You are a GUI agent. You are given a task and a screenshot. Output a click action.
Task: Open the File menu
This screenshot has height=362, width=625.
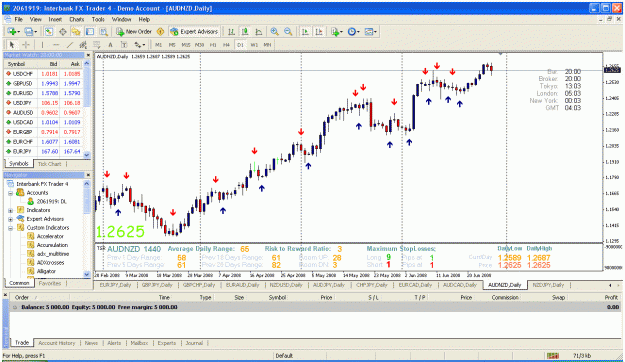point(18,19)
